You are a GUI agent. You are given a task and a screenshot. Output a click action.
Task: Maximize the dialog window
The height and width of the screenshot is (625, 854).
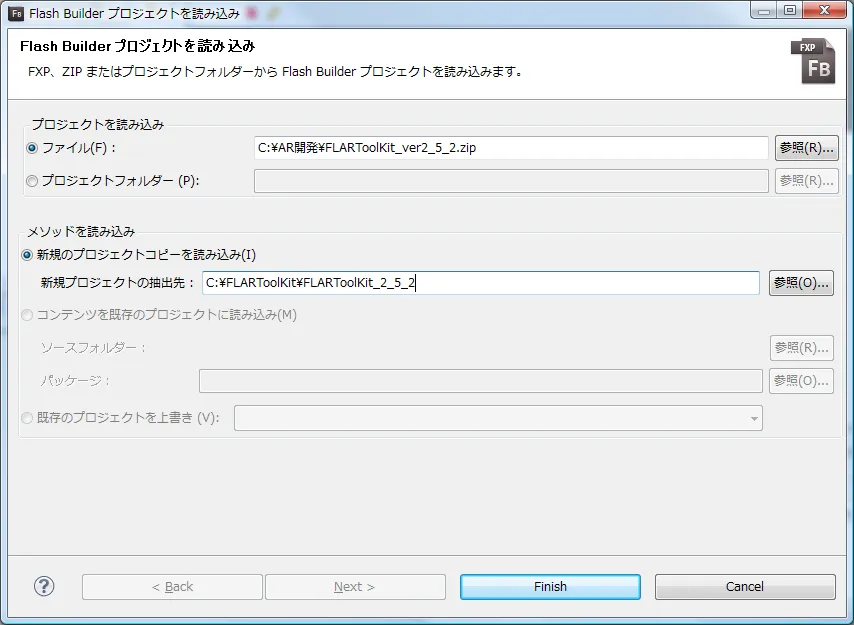click(790, 10)
